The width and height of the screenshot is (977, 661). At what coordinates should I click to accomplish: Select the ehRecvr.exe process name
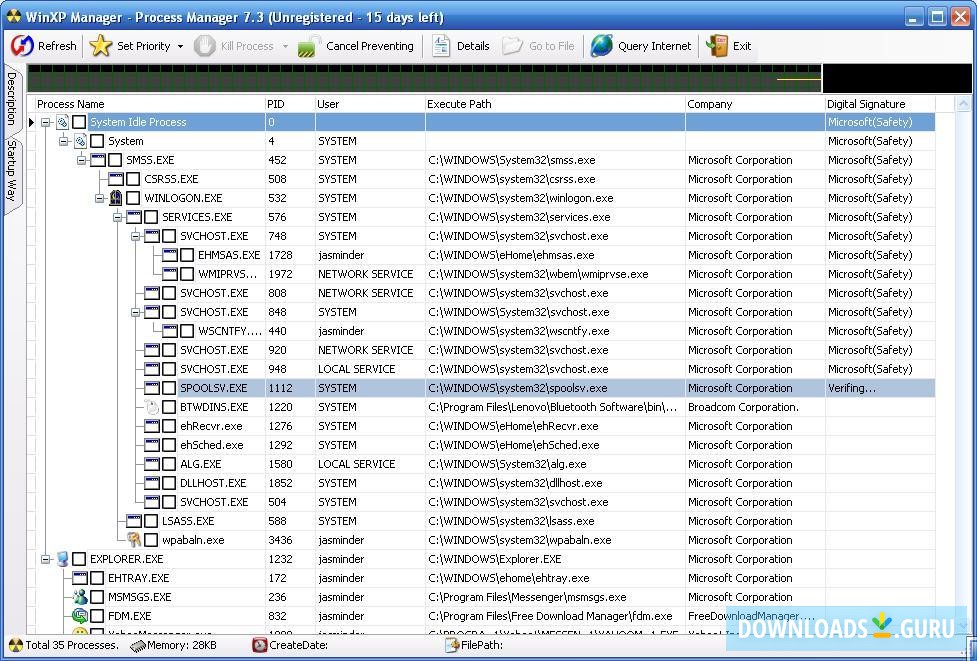point(211,426)
